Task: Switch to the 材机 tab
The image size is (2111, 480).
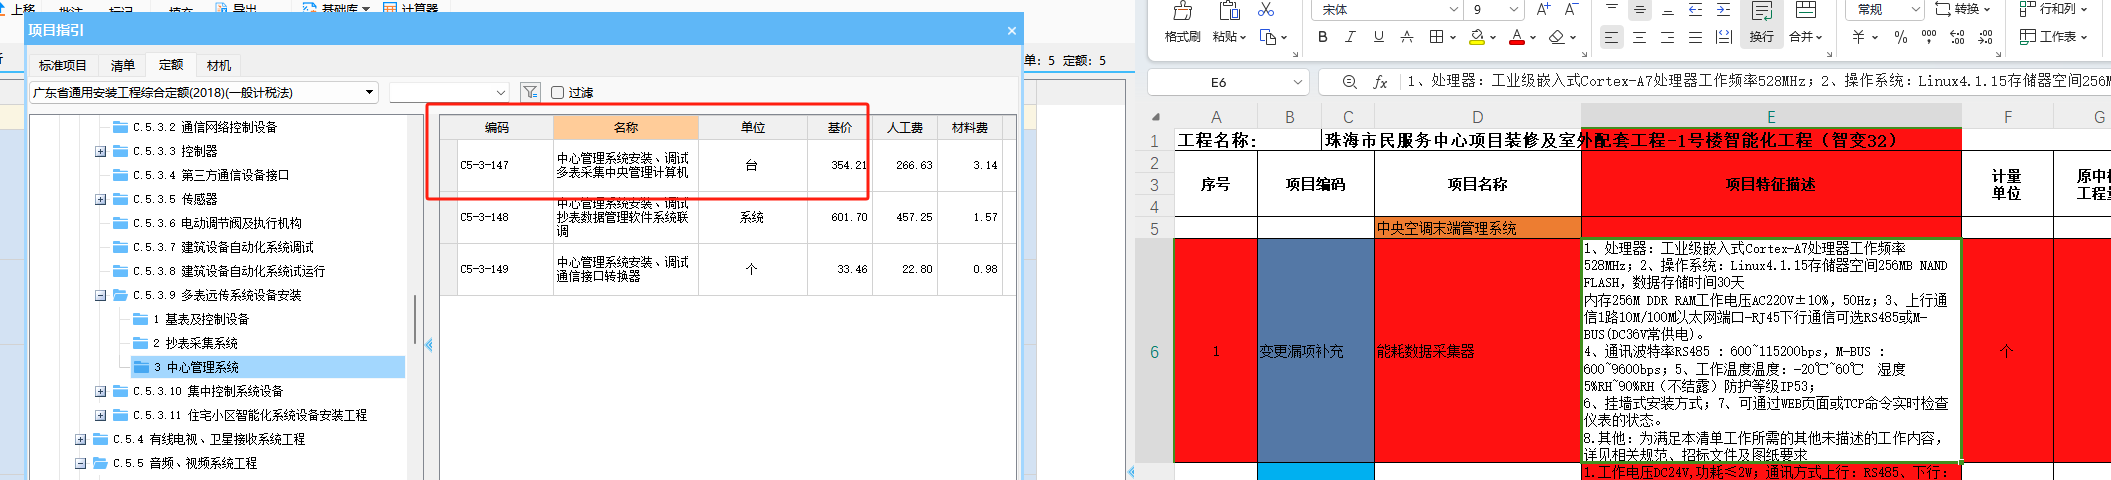Action: 219,65
